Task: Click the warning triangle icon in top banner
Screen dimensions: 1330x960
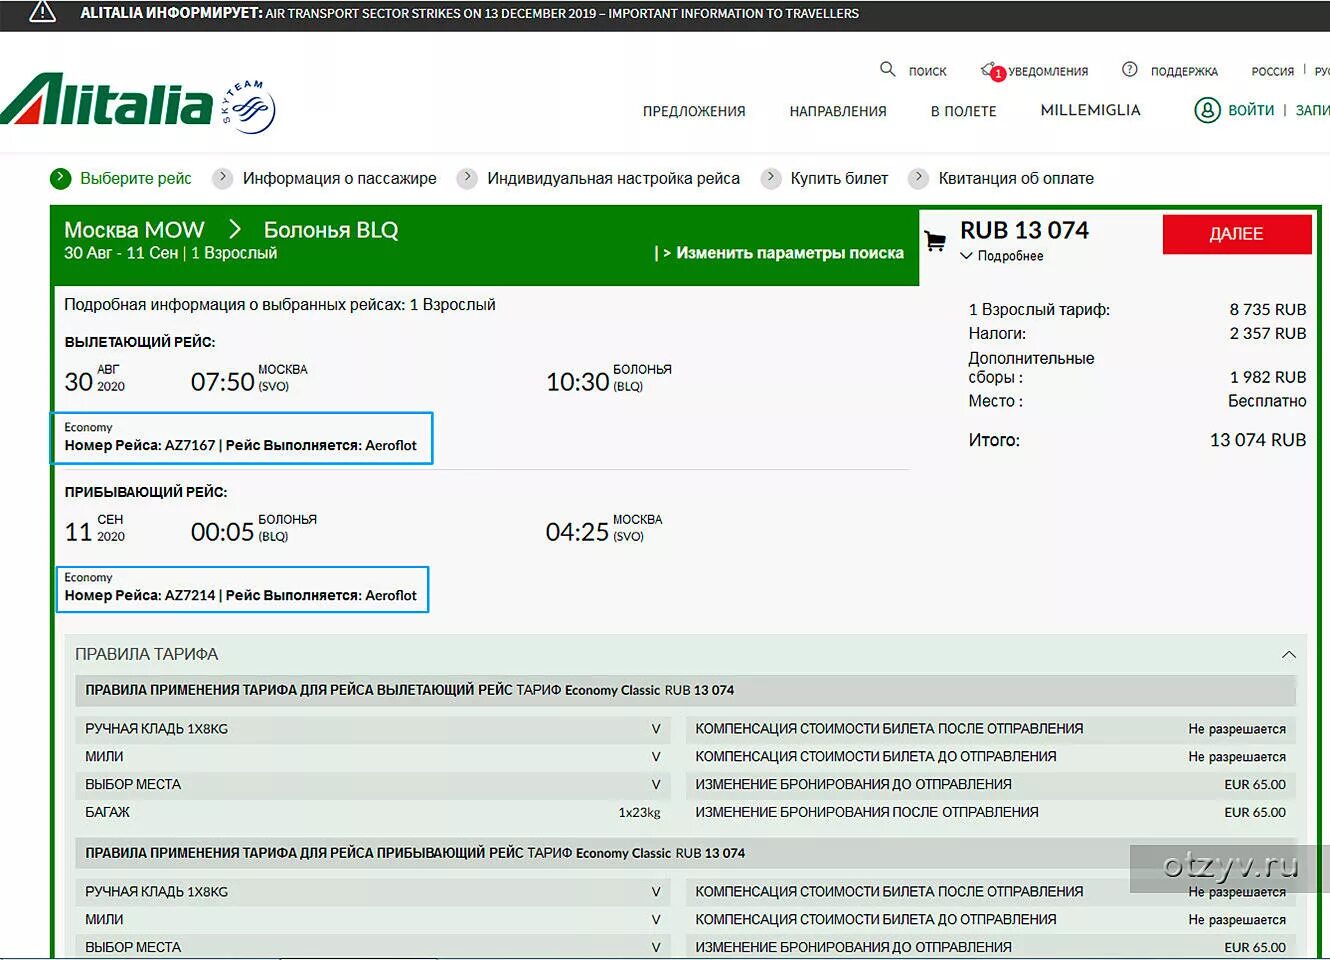Action: pos(42,12)
